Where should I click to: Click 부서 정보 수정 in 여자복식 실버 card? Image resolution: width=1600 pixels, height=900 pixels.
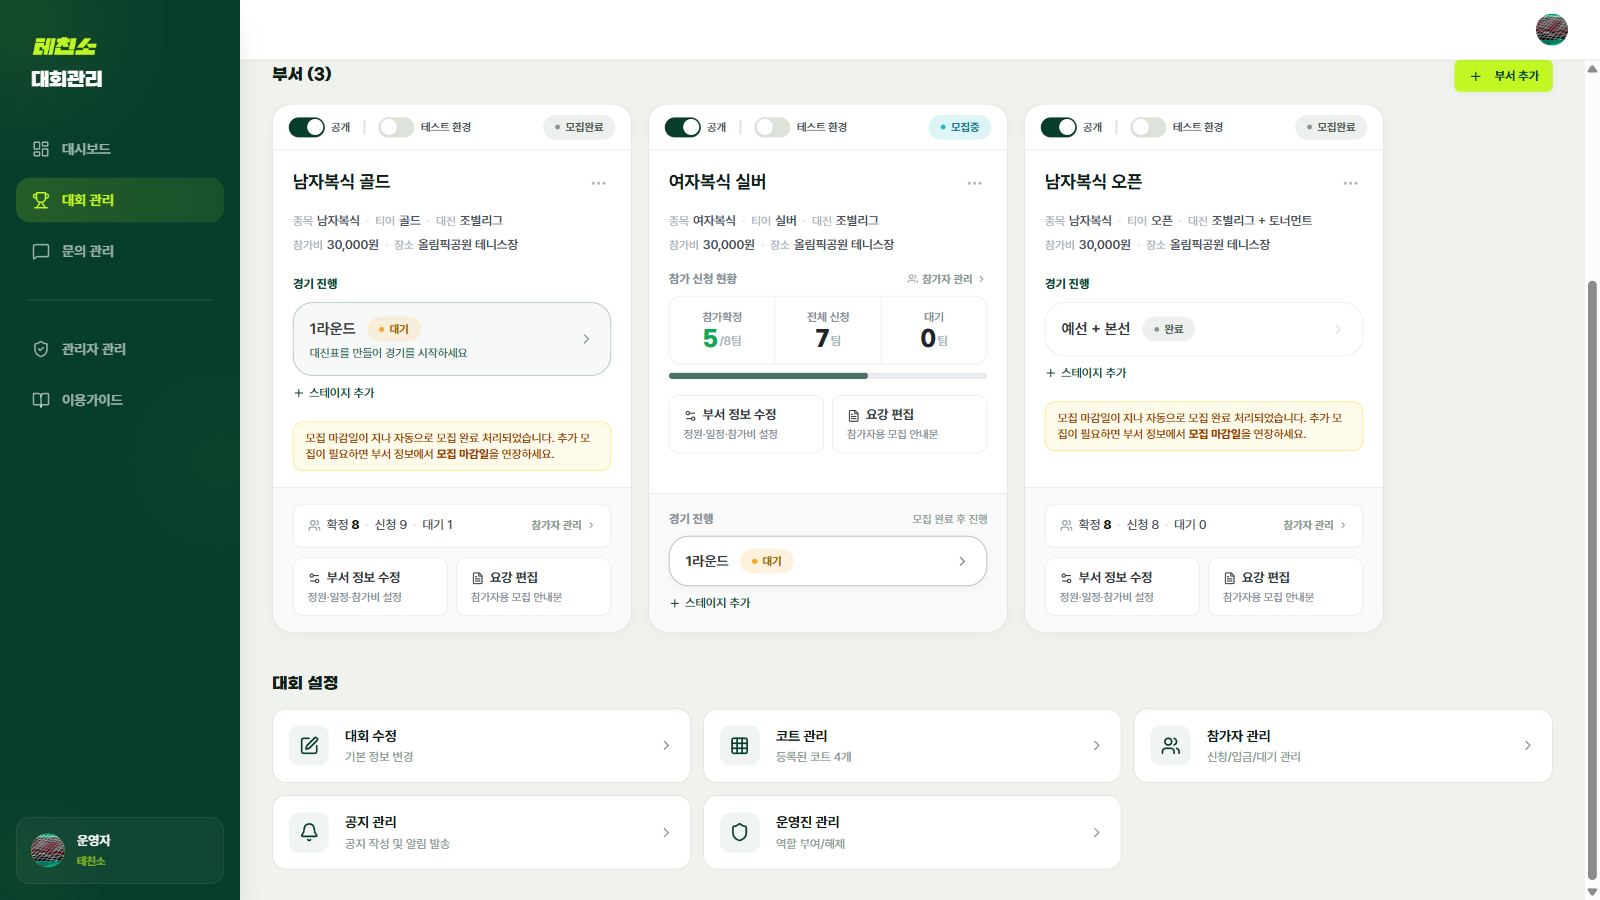click(746, 424)
